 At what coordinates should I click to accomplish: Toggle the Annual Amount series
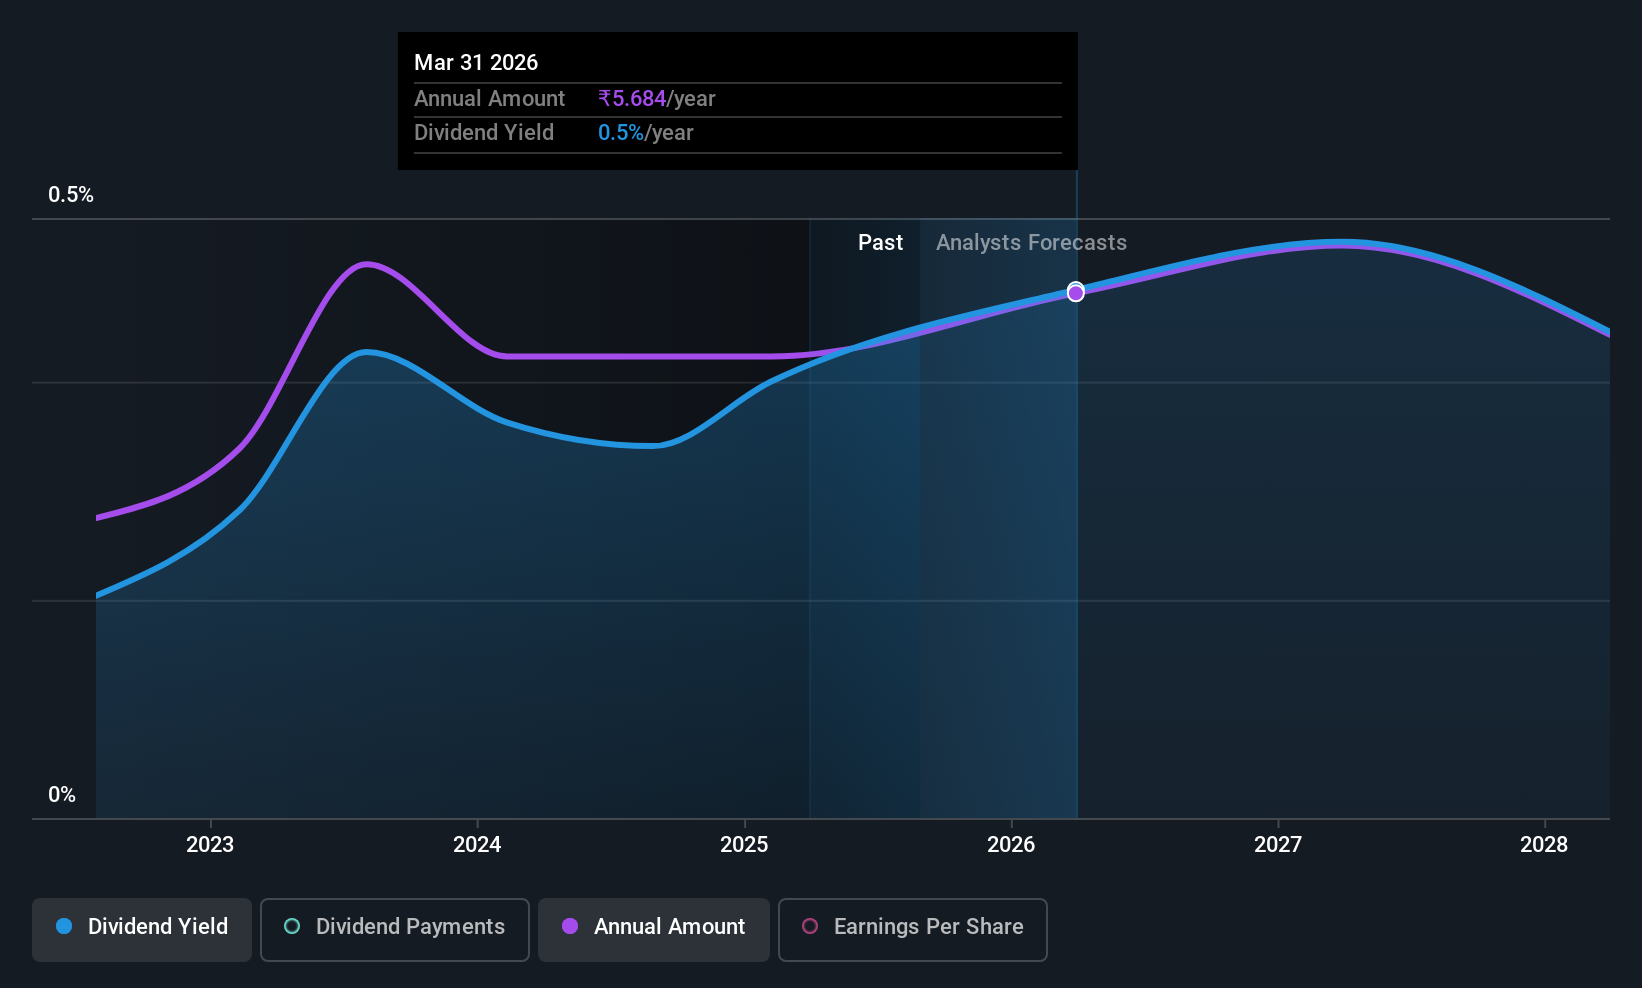tap(654, 929)
